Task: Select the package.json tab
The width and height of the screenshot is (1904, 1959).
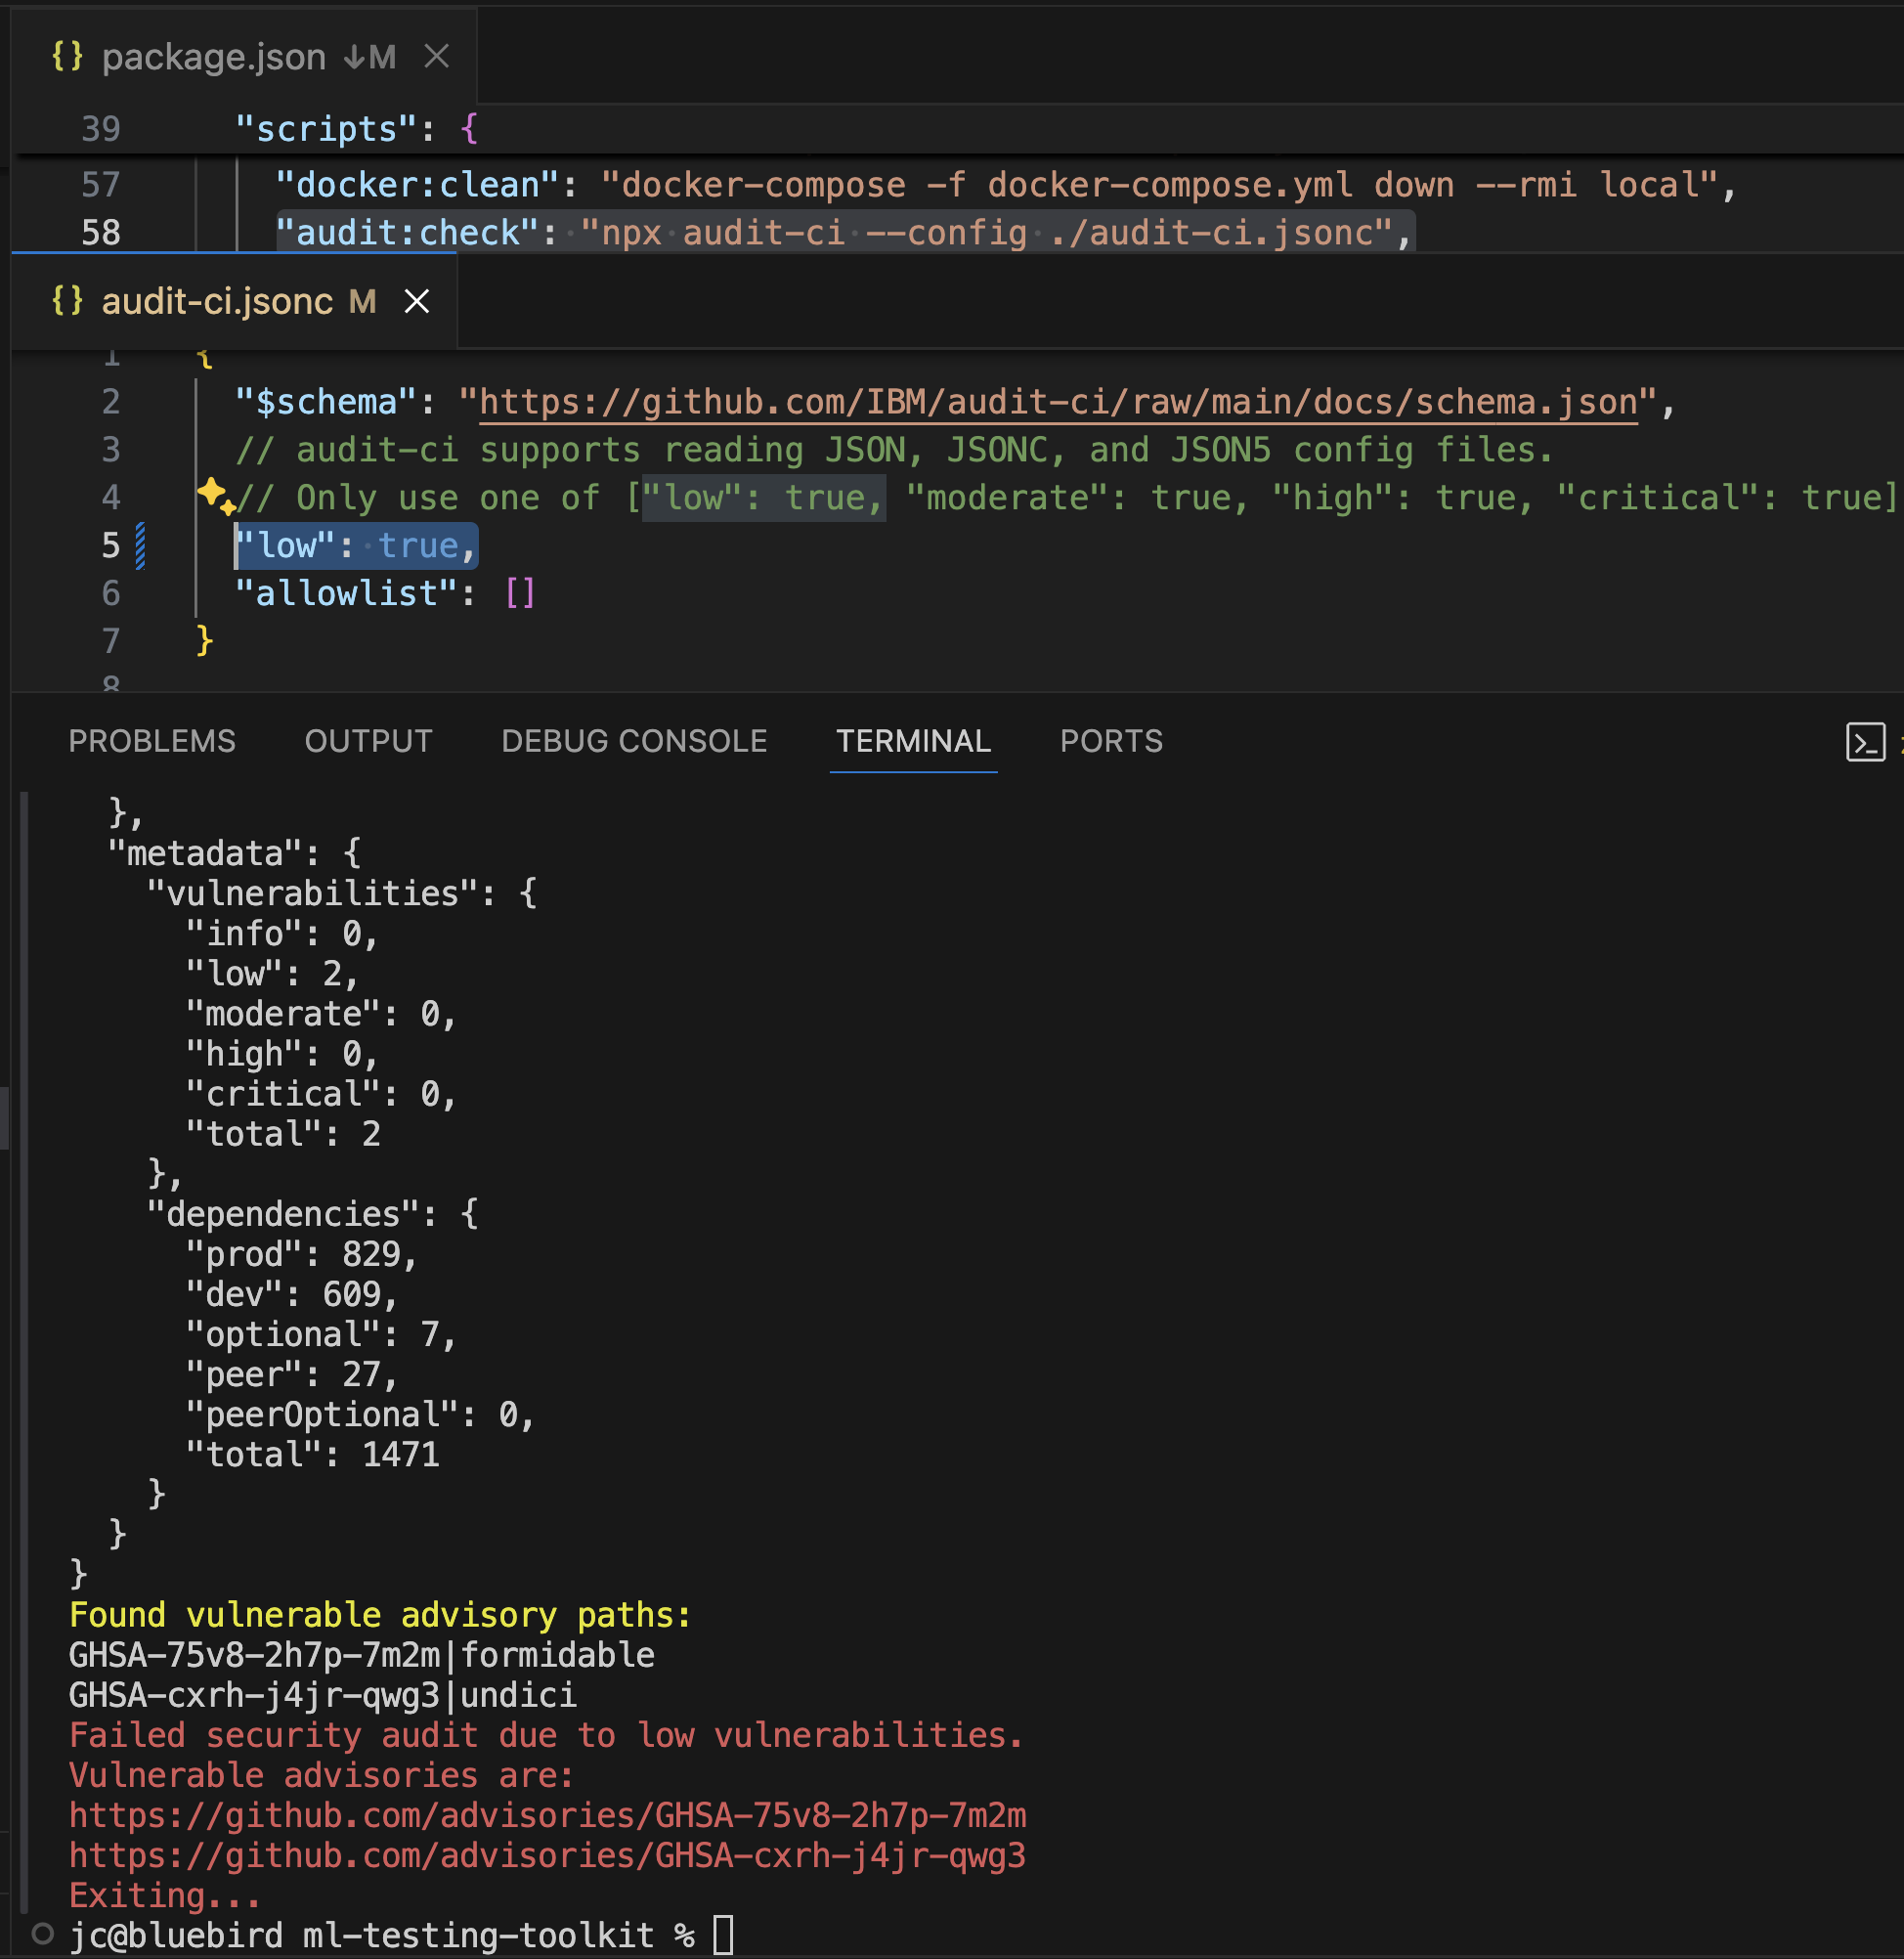Action: click(245, 56)
